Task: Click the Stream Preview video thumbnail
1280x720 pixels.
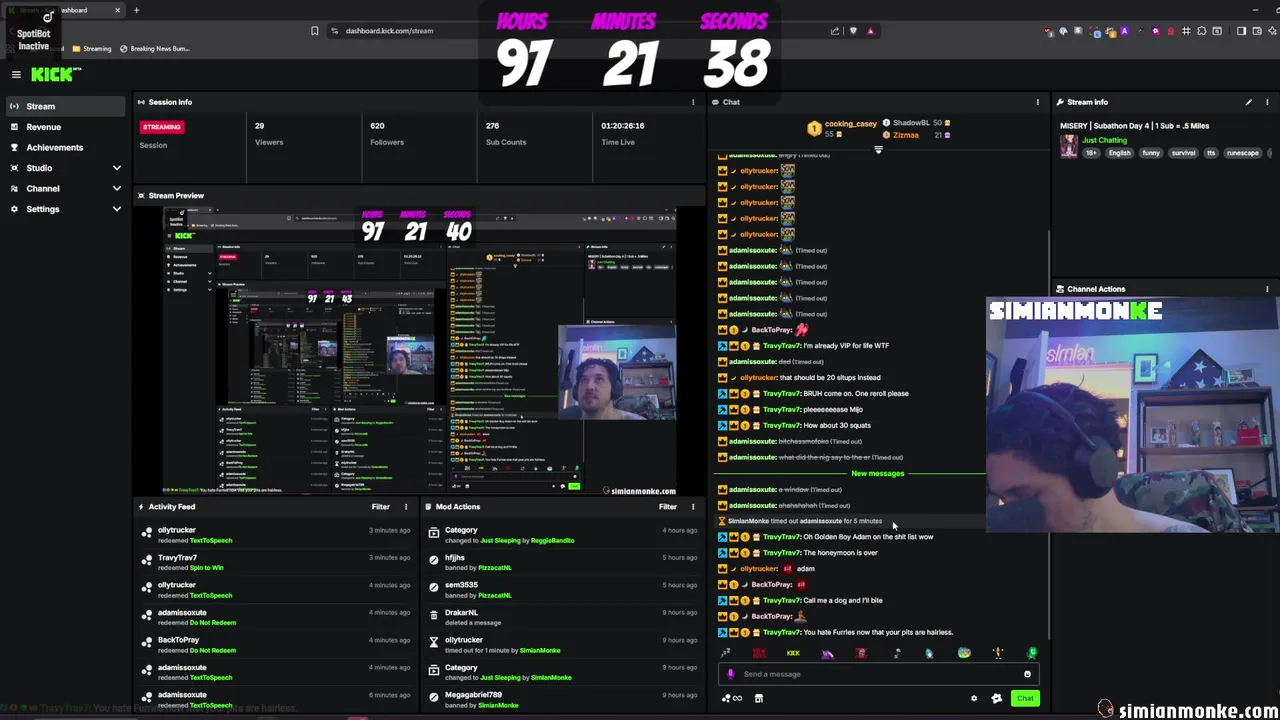Action: tap(420, 351)
